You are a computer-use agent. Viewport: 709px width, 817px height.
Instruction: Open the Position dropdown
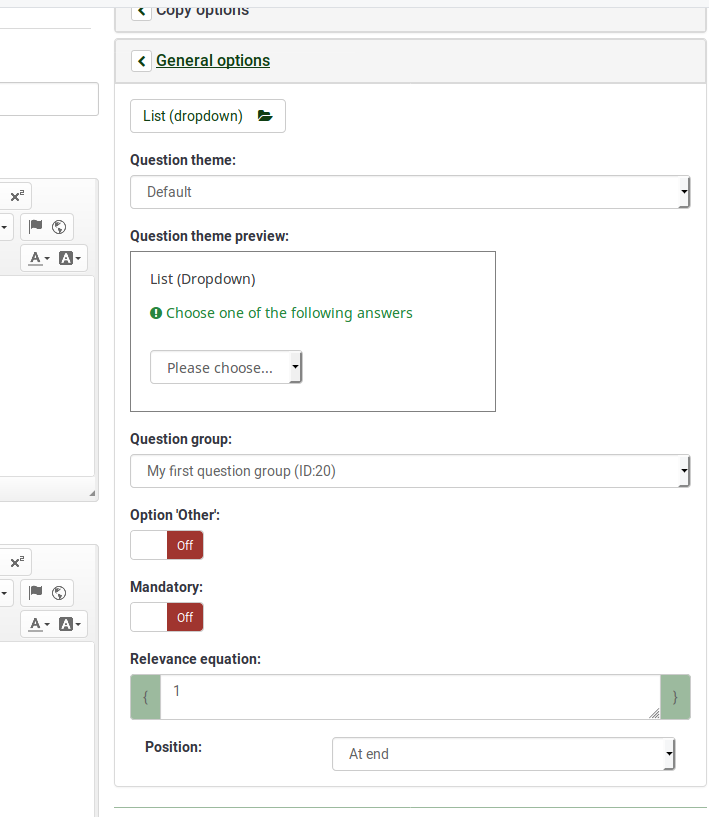coord(503,754)
